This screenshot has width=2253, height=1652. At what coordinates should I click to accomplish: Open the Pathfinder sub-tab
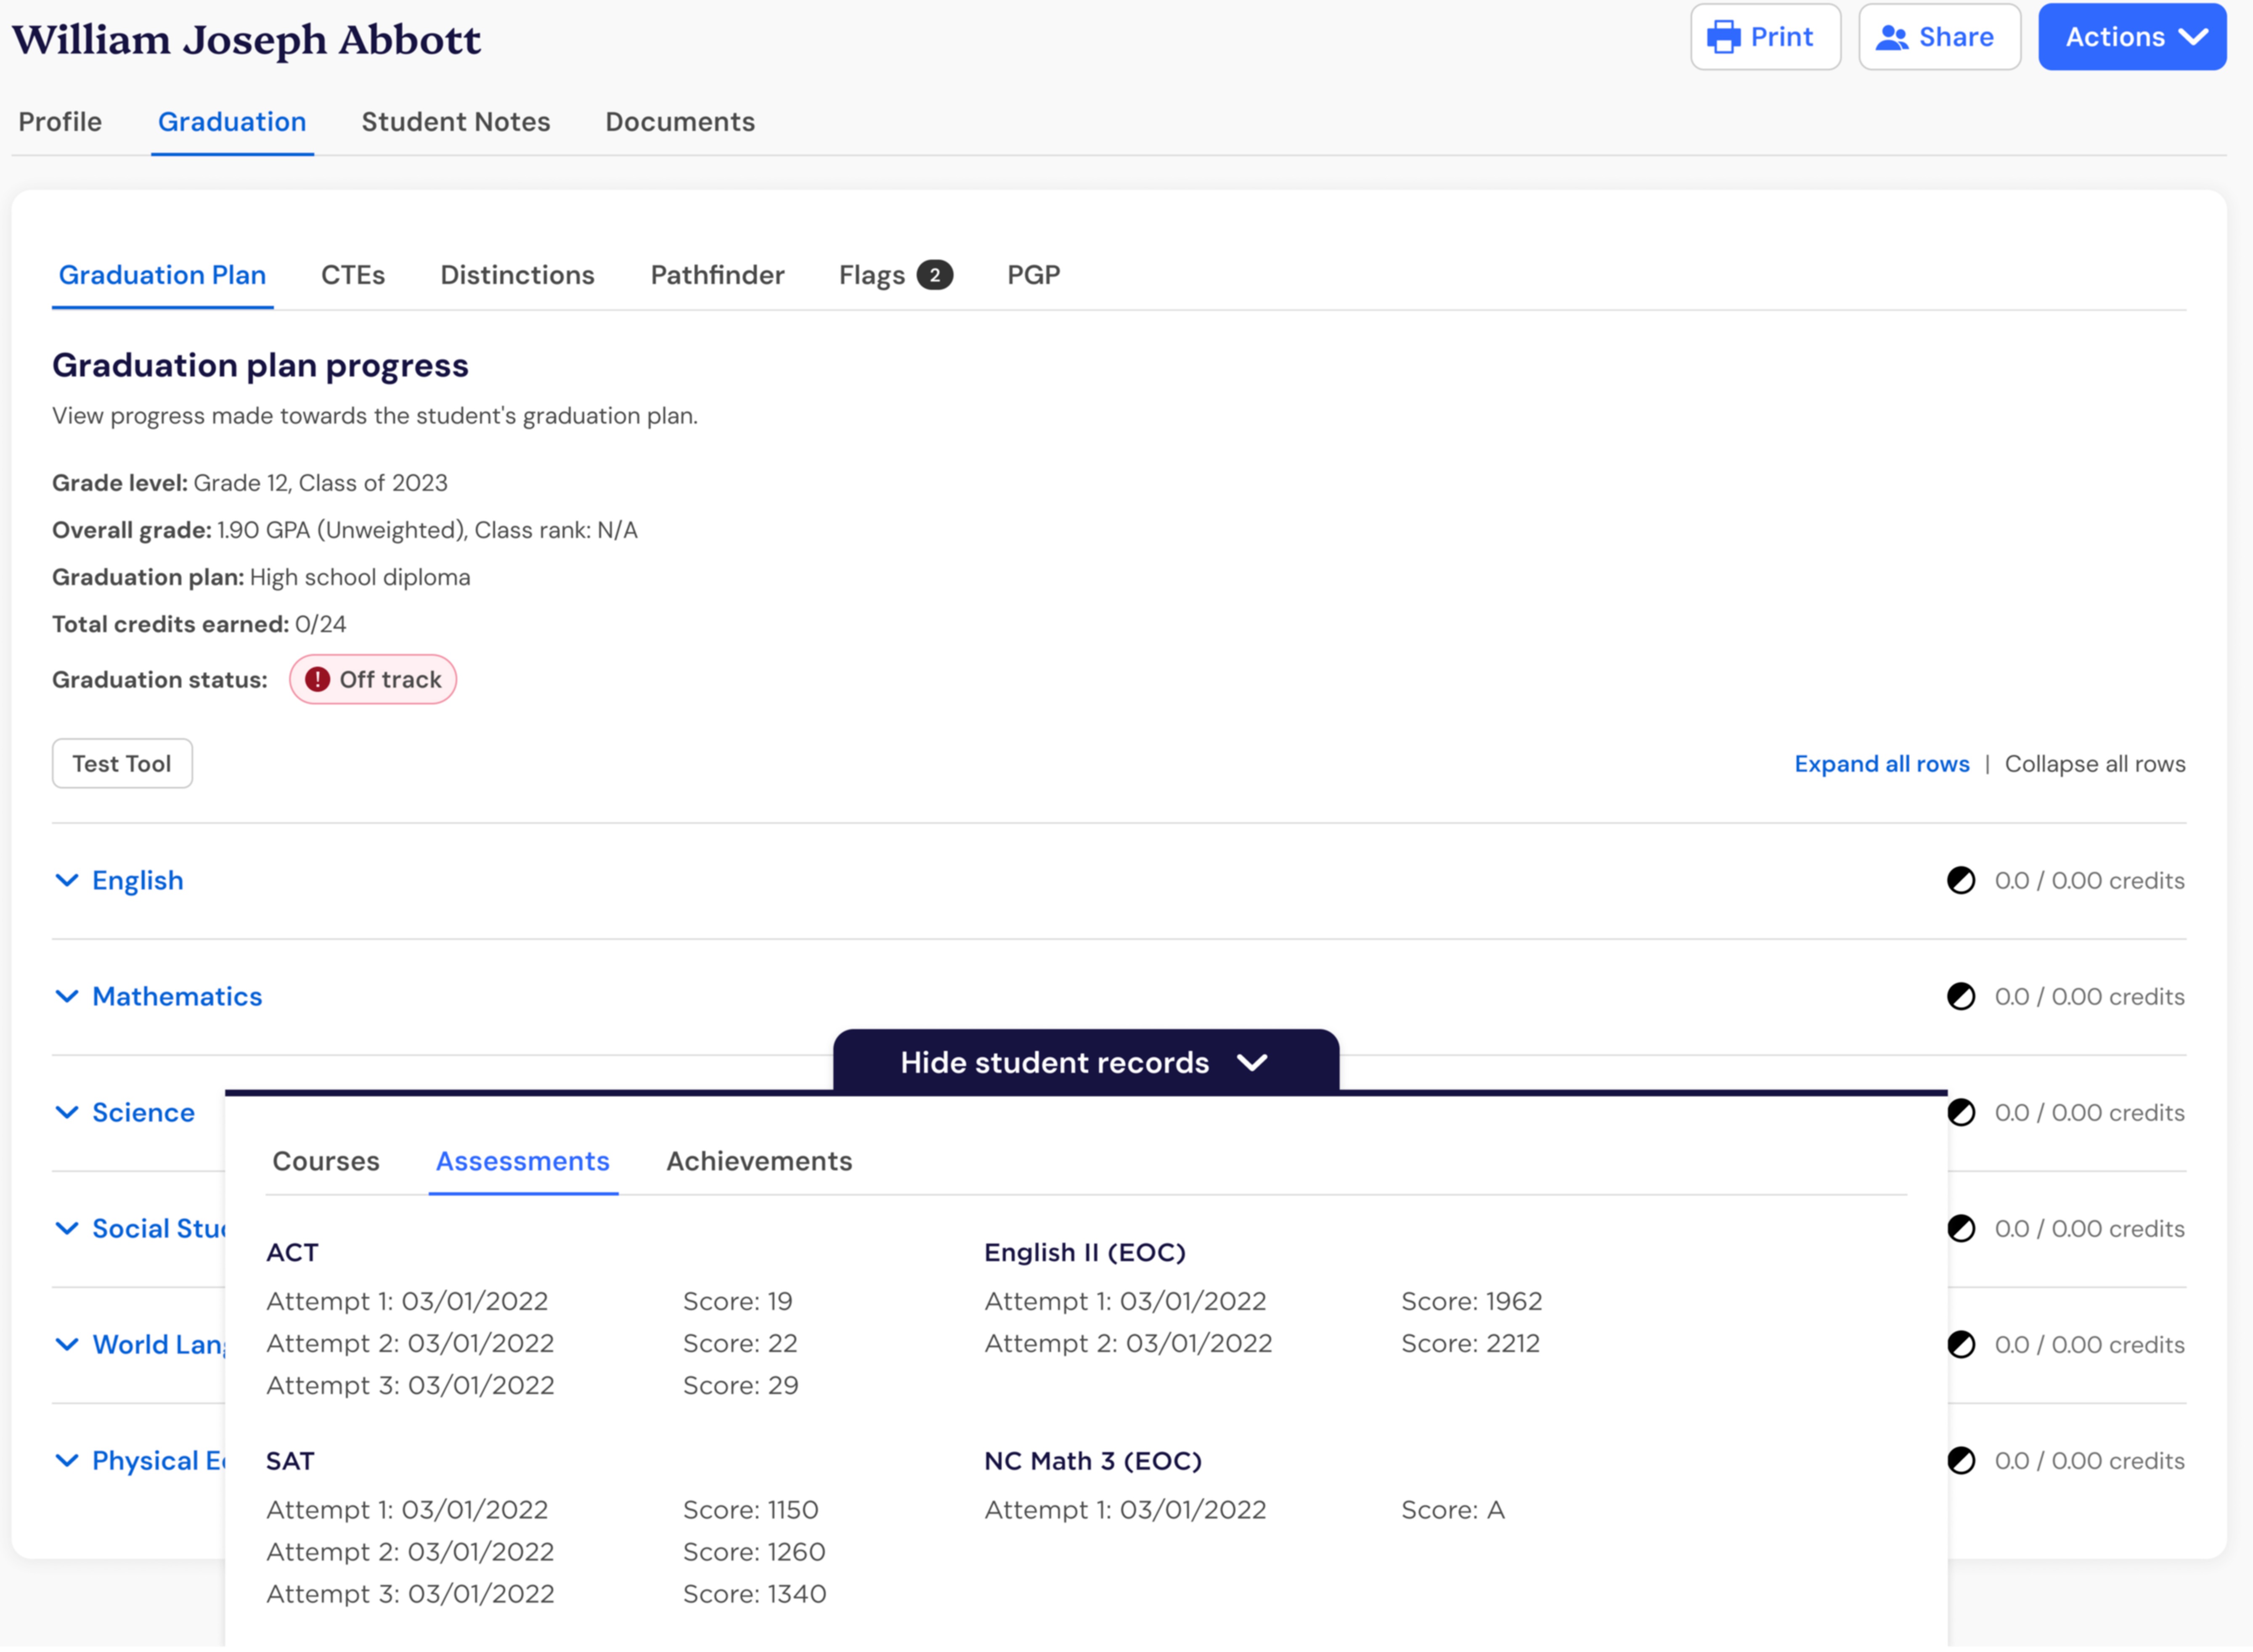[x=717, y=275]
